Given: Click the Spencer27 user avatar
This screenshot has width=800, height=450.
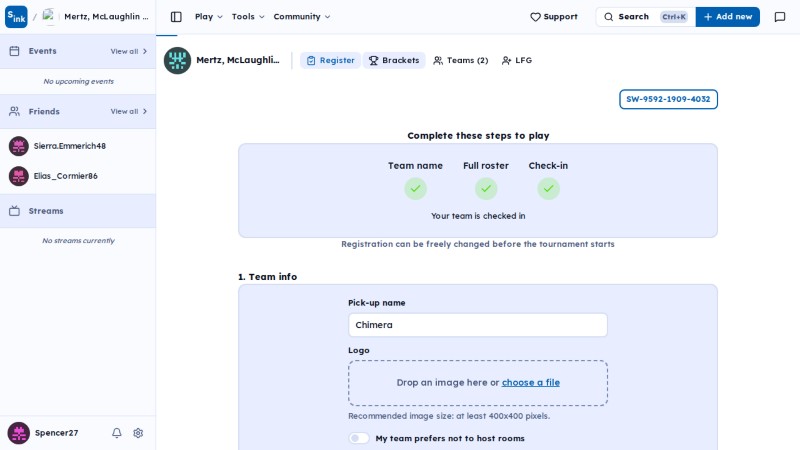Looking at the screenshot, I should point(18,433).
